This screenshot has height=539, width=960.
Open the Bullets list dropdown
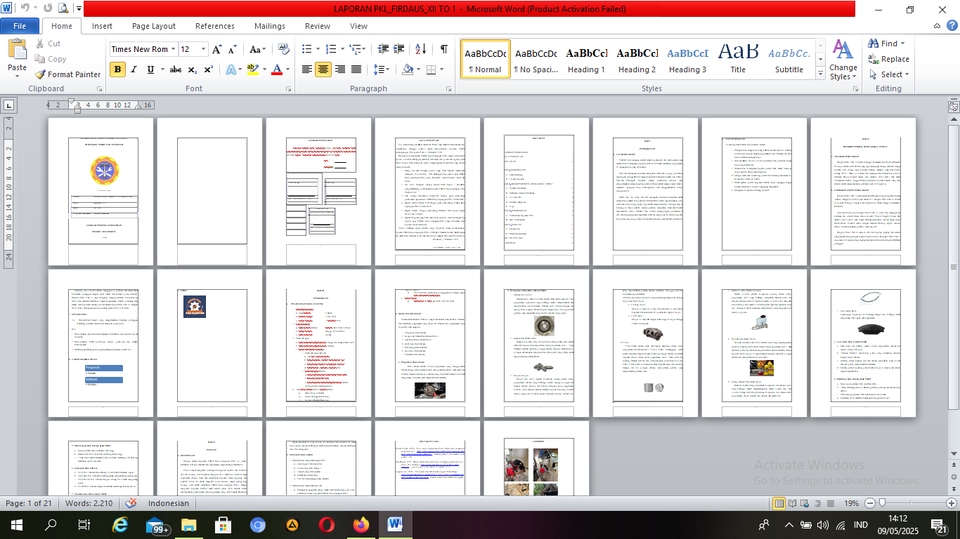click(318, 49)
